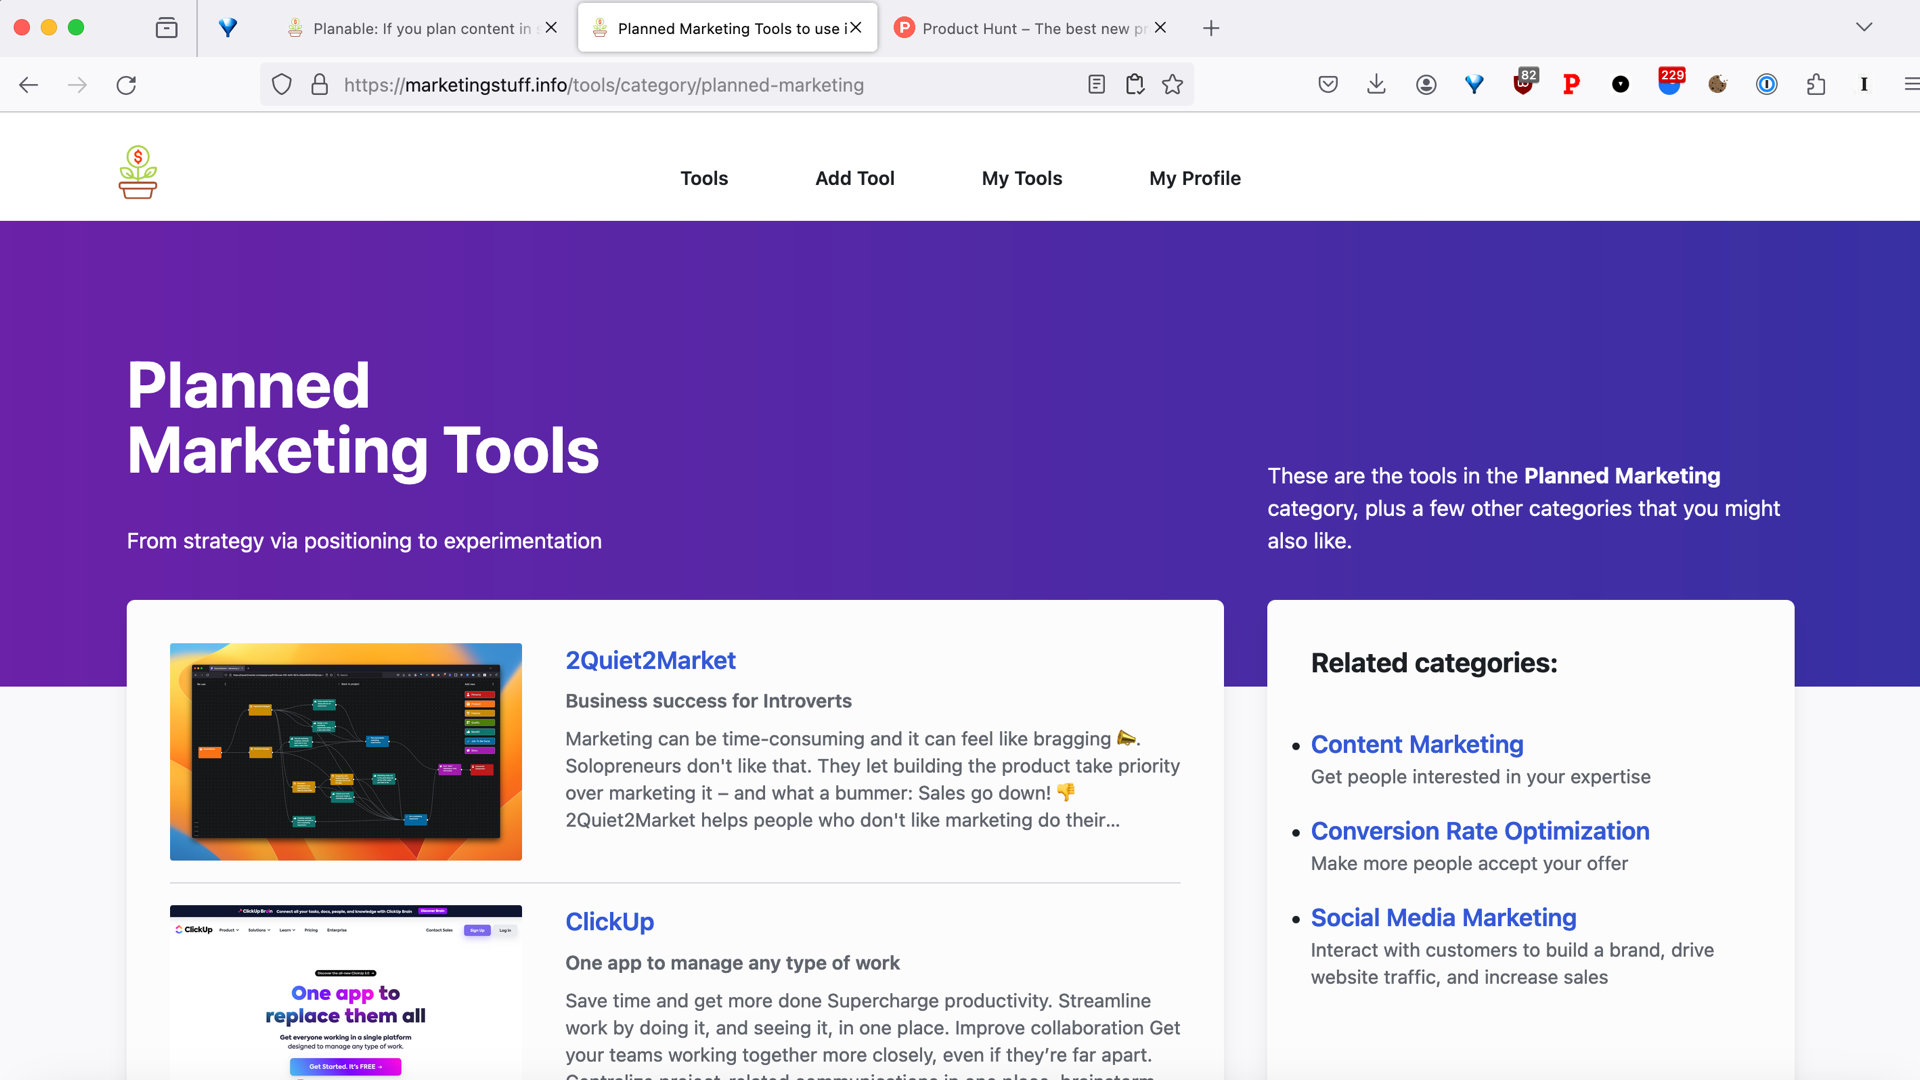Open a new tab with plus
The image size is (1920, 1080).
(1211, 28)
